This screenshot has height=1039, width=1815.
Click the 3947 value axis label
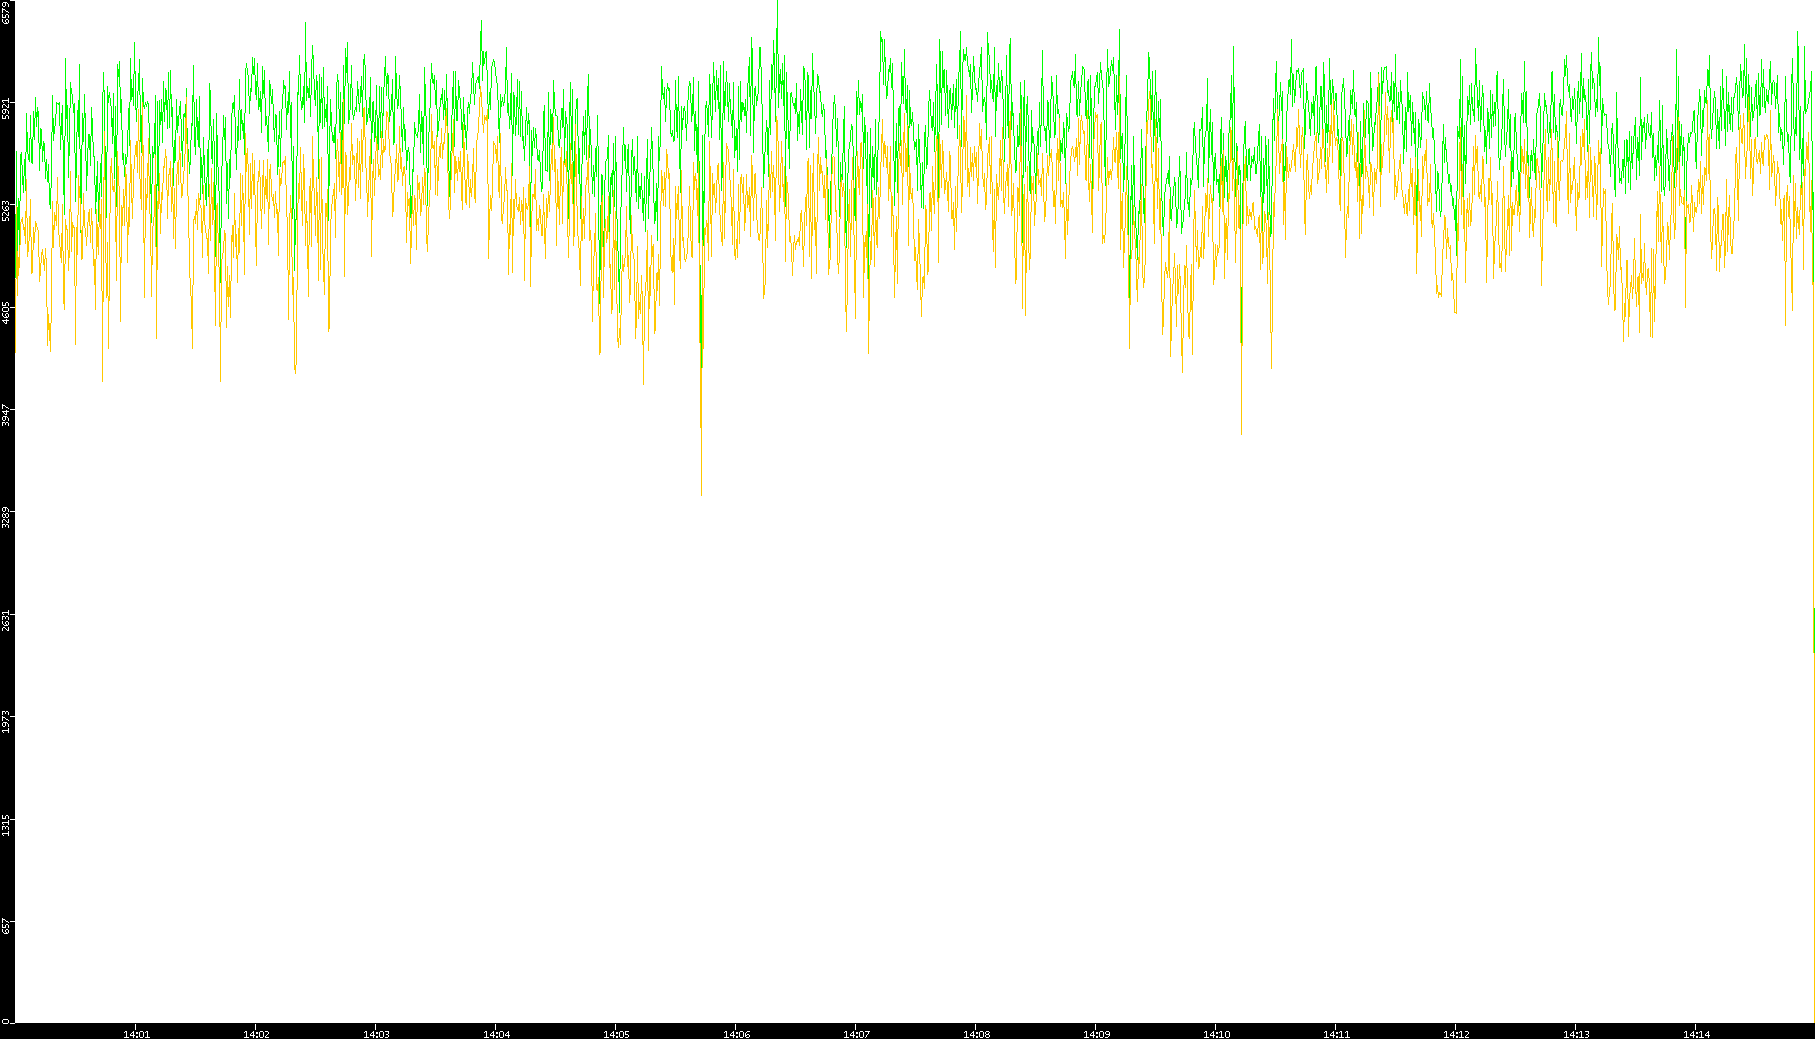point(6,415)
